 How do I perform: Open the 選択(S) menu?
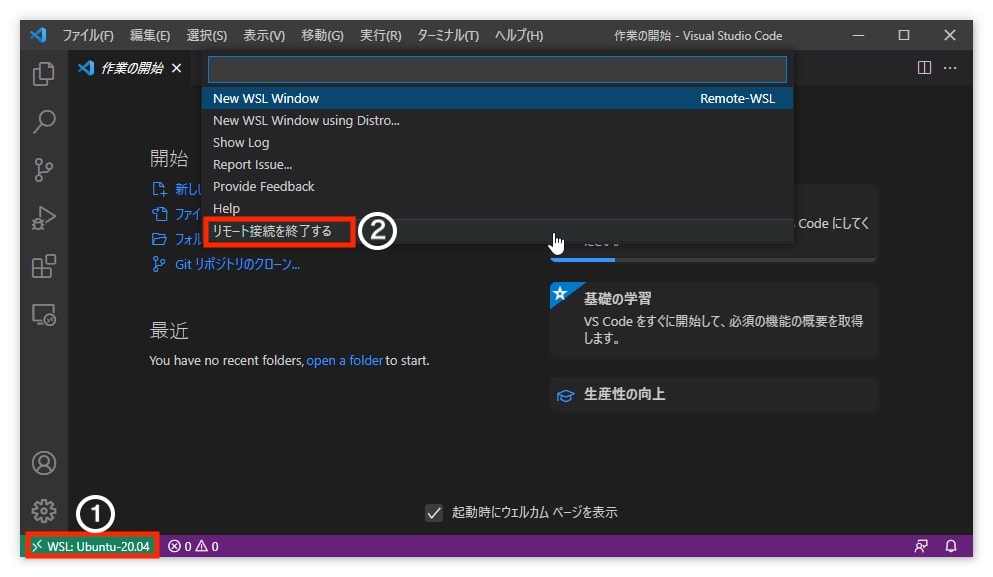[x=206, y=35]
